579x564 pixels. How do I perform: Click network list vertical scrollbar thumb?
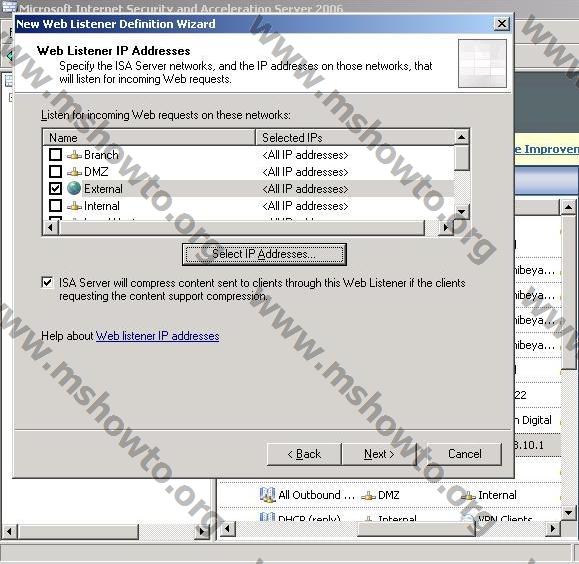[461, 158]
